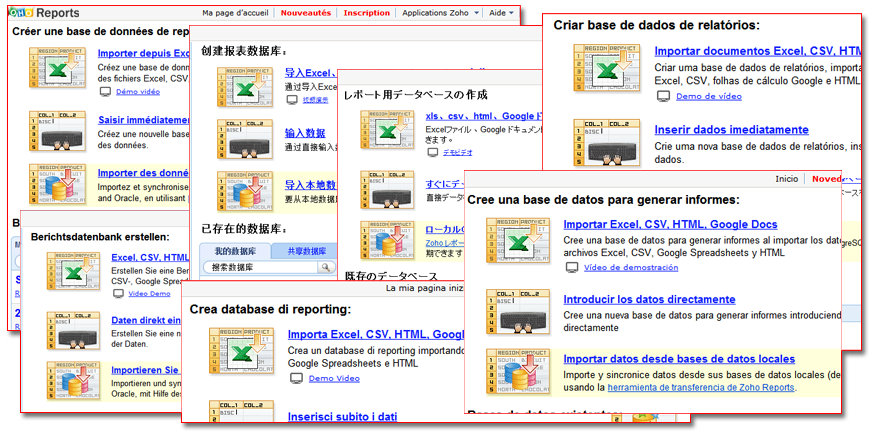Open Excel, CSV, HTML link in German window

[151, 258]
